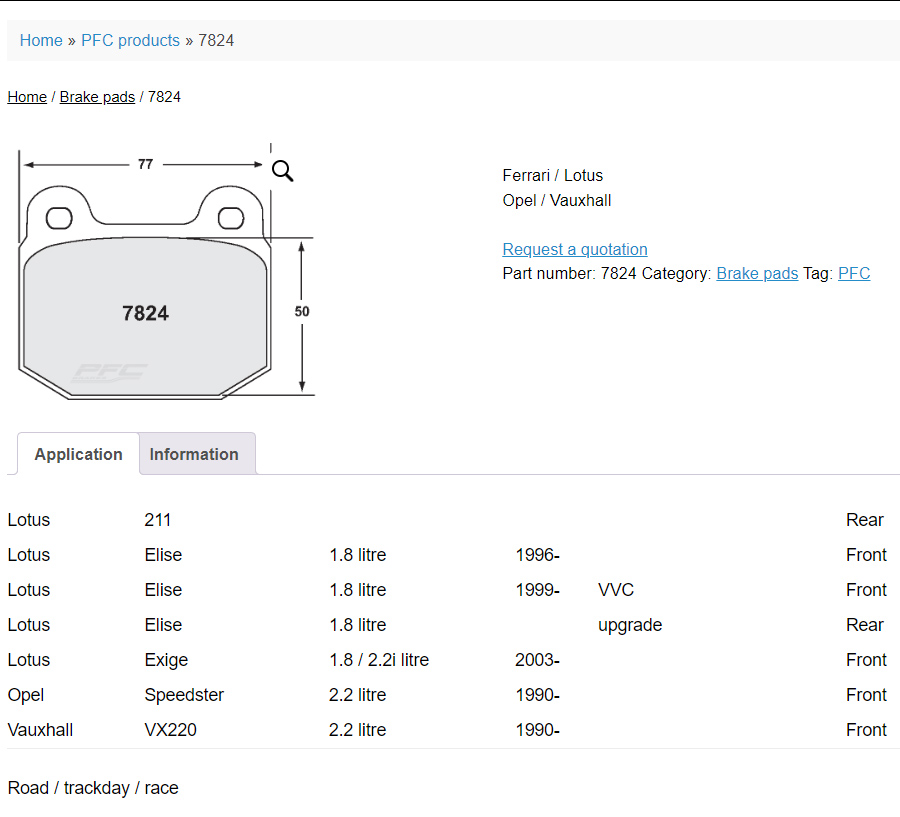Click Request a quotation link

575,249
